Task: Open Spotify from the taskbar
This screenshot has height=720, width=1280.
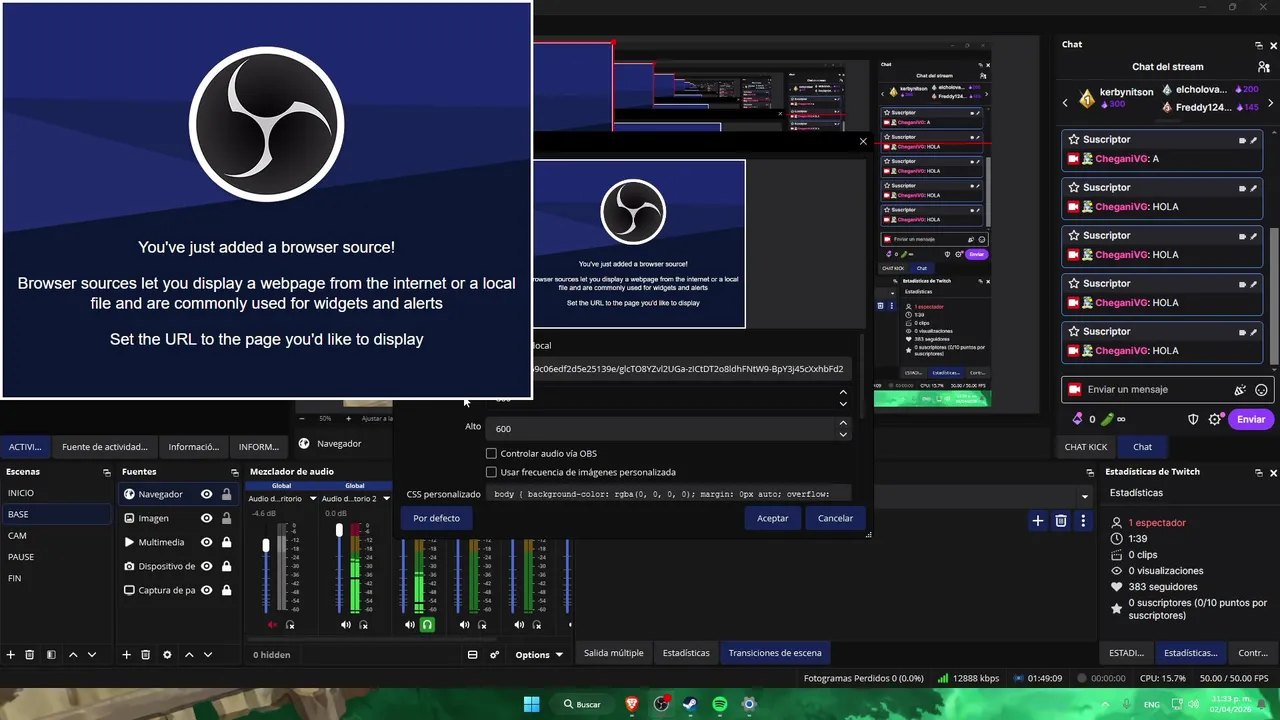Action: coord(720,704)
